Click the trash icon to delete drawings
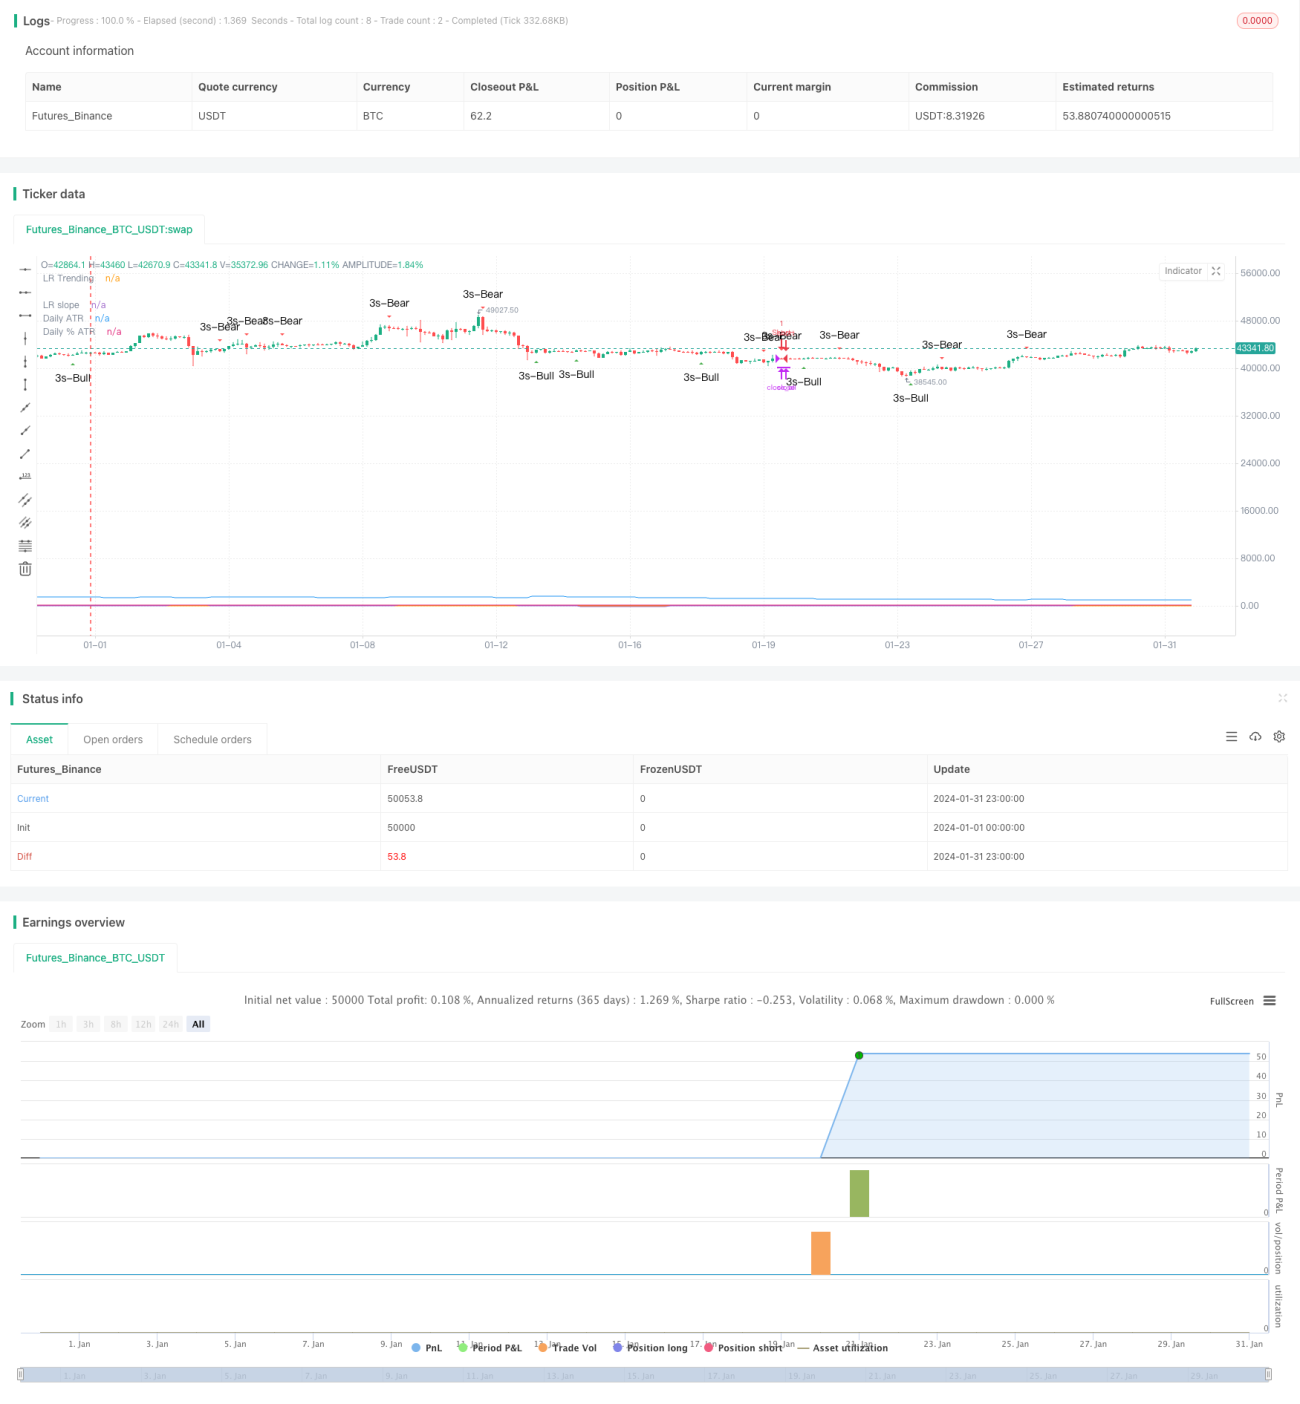Image resolution: width=1300 pixels, height=1404 pixels. point(25,568)
